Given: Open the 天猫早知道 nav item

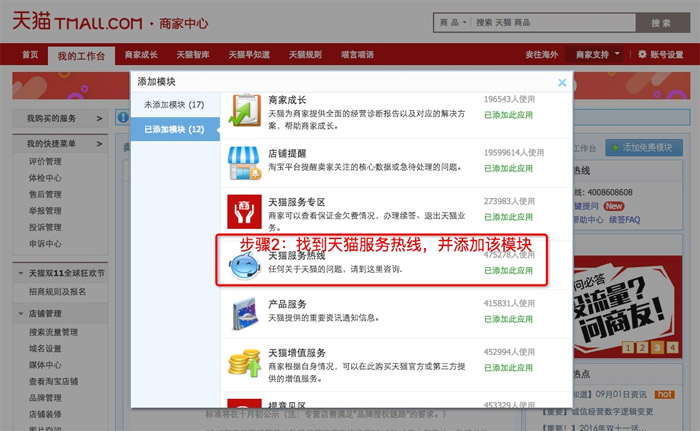Looking at the screenshot, I should (x=249, y=54).
